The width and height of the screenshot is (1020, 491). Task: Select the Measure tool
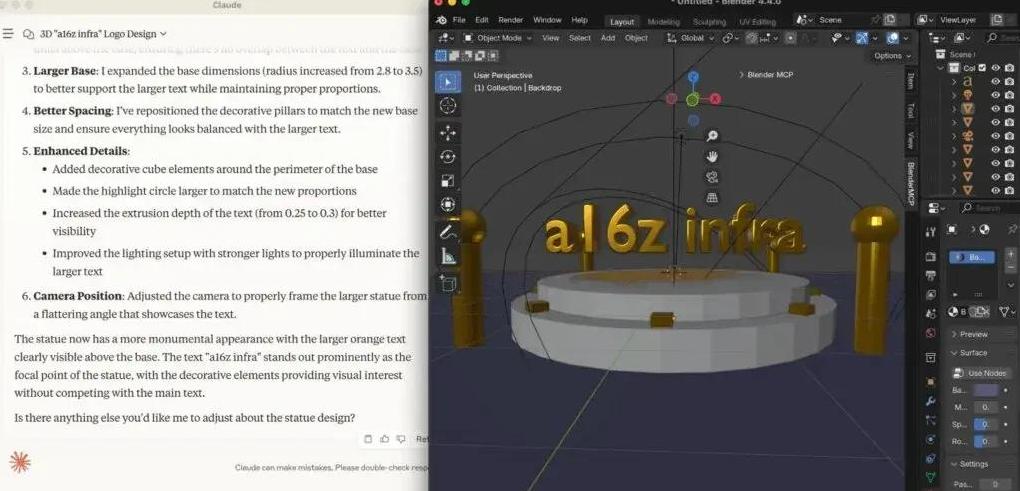pyautogui.click(x=448, y=256)
